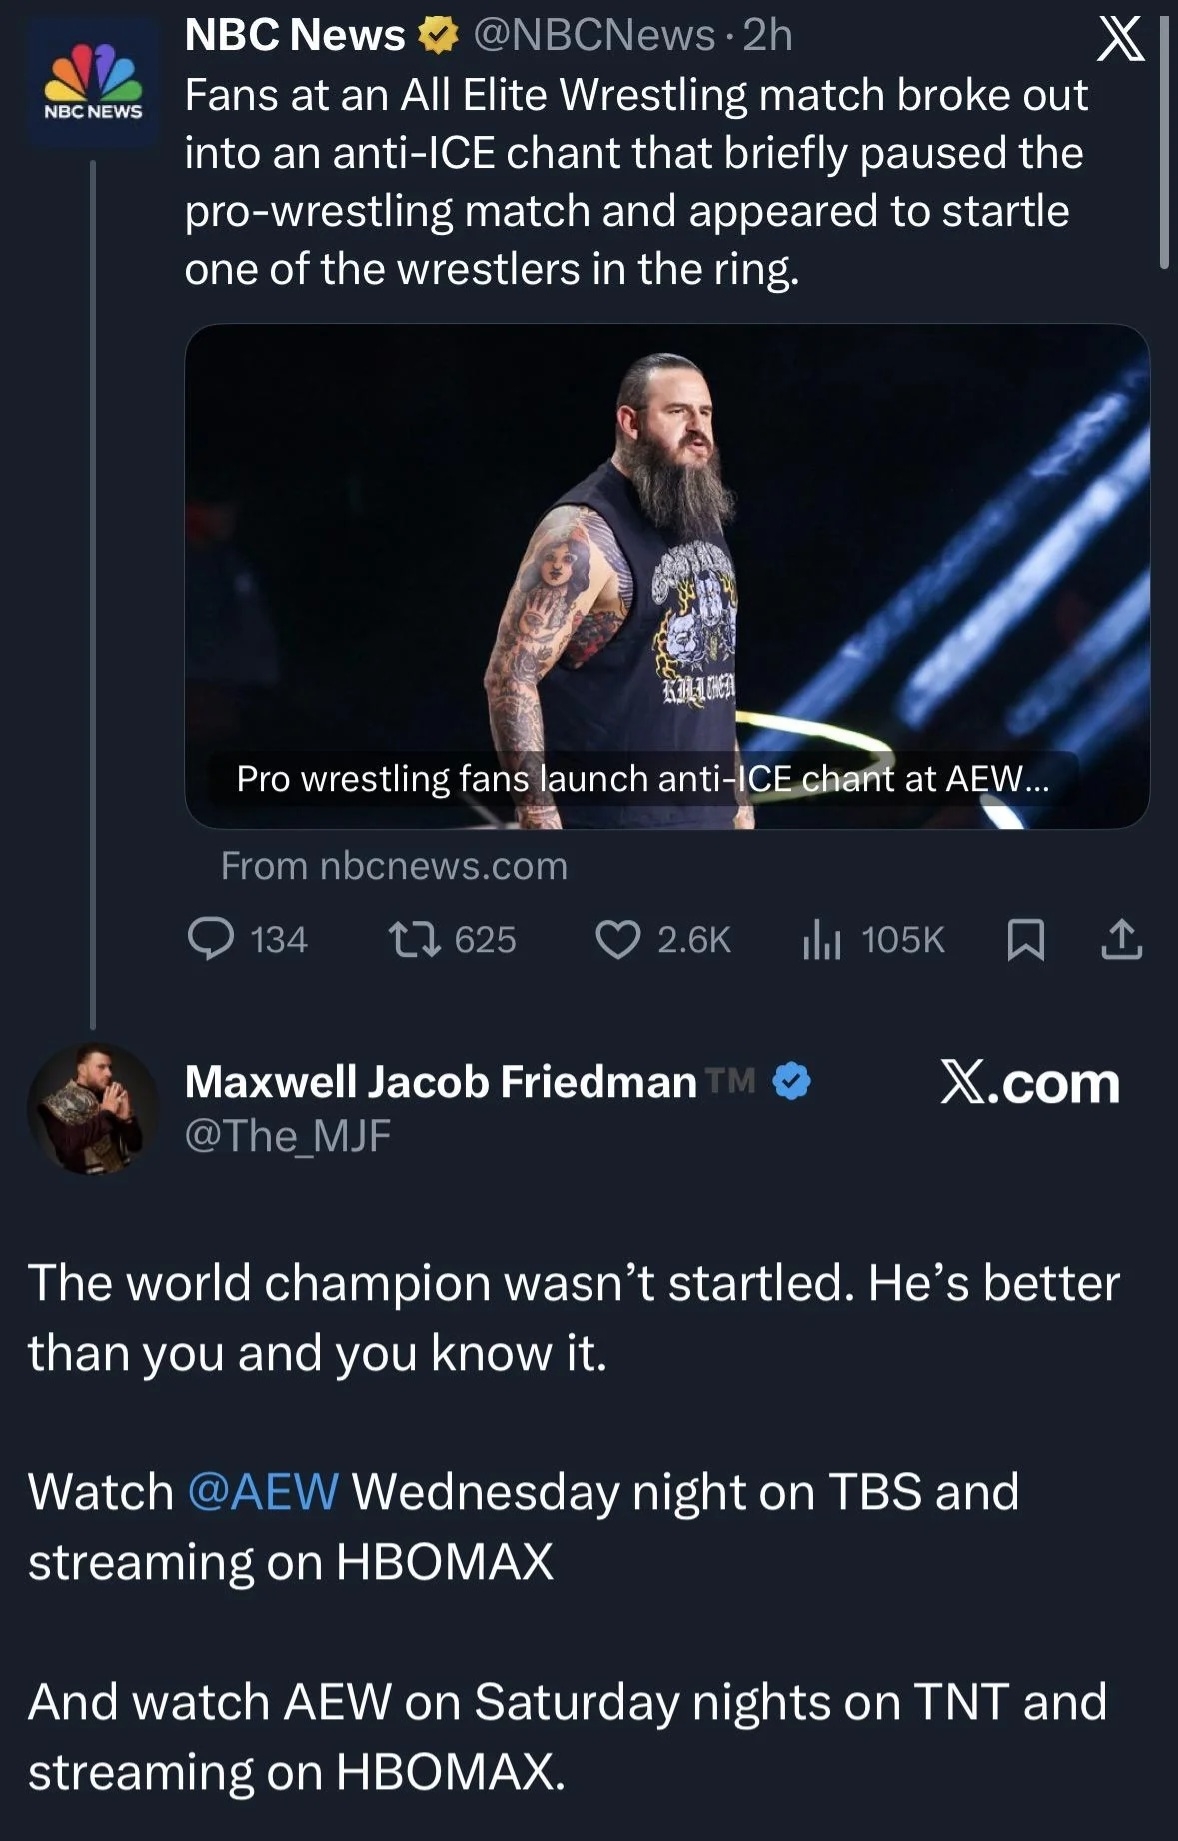Open the @The_MJF handle

point(288,1136)
